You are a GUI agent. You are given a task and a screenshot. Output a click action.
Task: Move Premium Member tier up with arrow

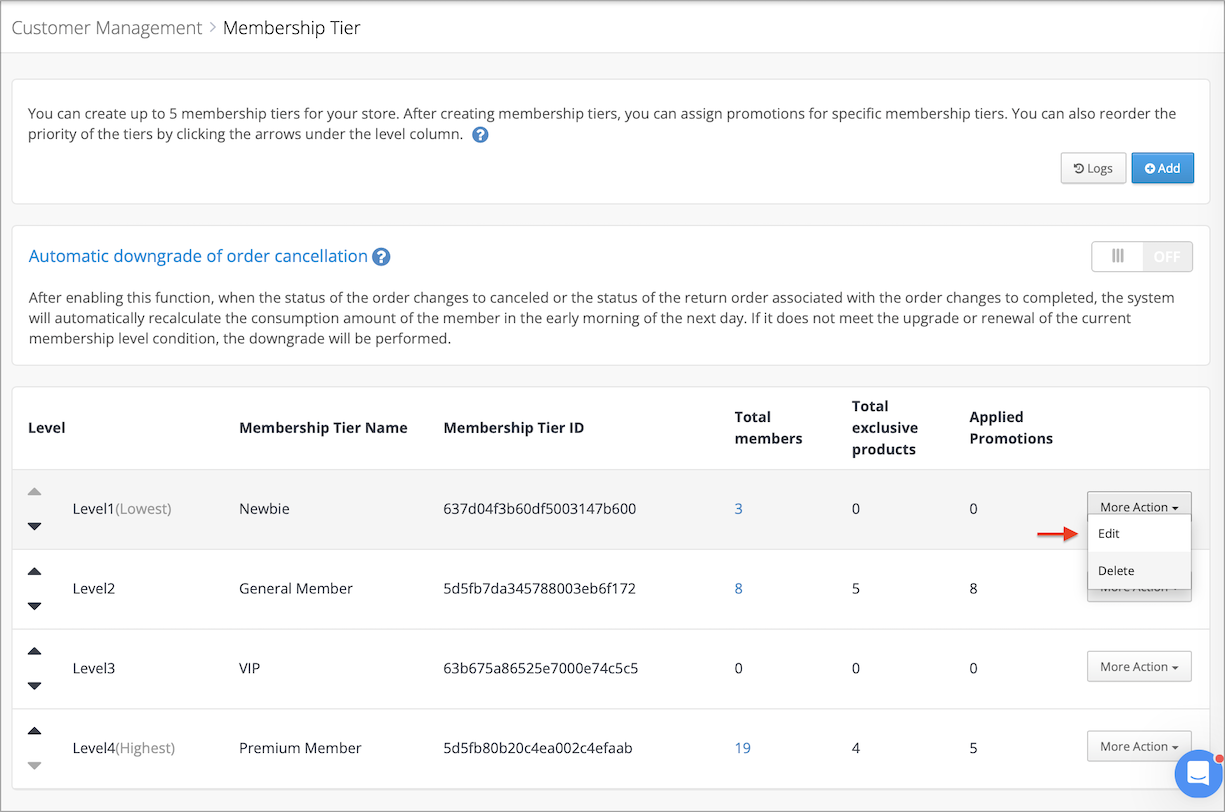[x=34, y=731]
